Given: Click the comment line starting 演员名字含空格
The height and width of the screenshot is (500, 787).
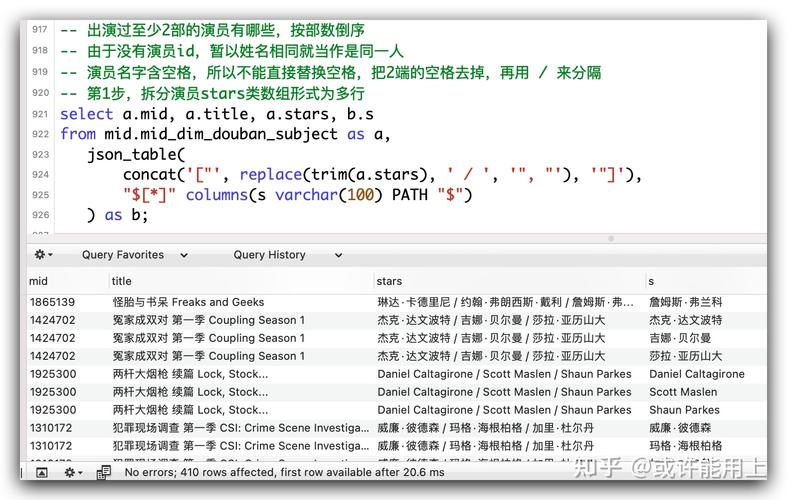Looking at the screenshot, I should [331, 72].
